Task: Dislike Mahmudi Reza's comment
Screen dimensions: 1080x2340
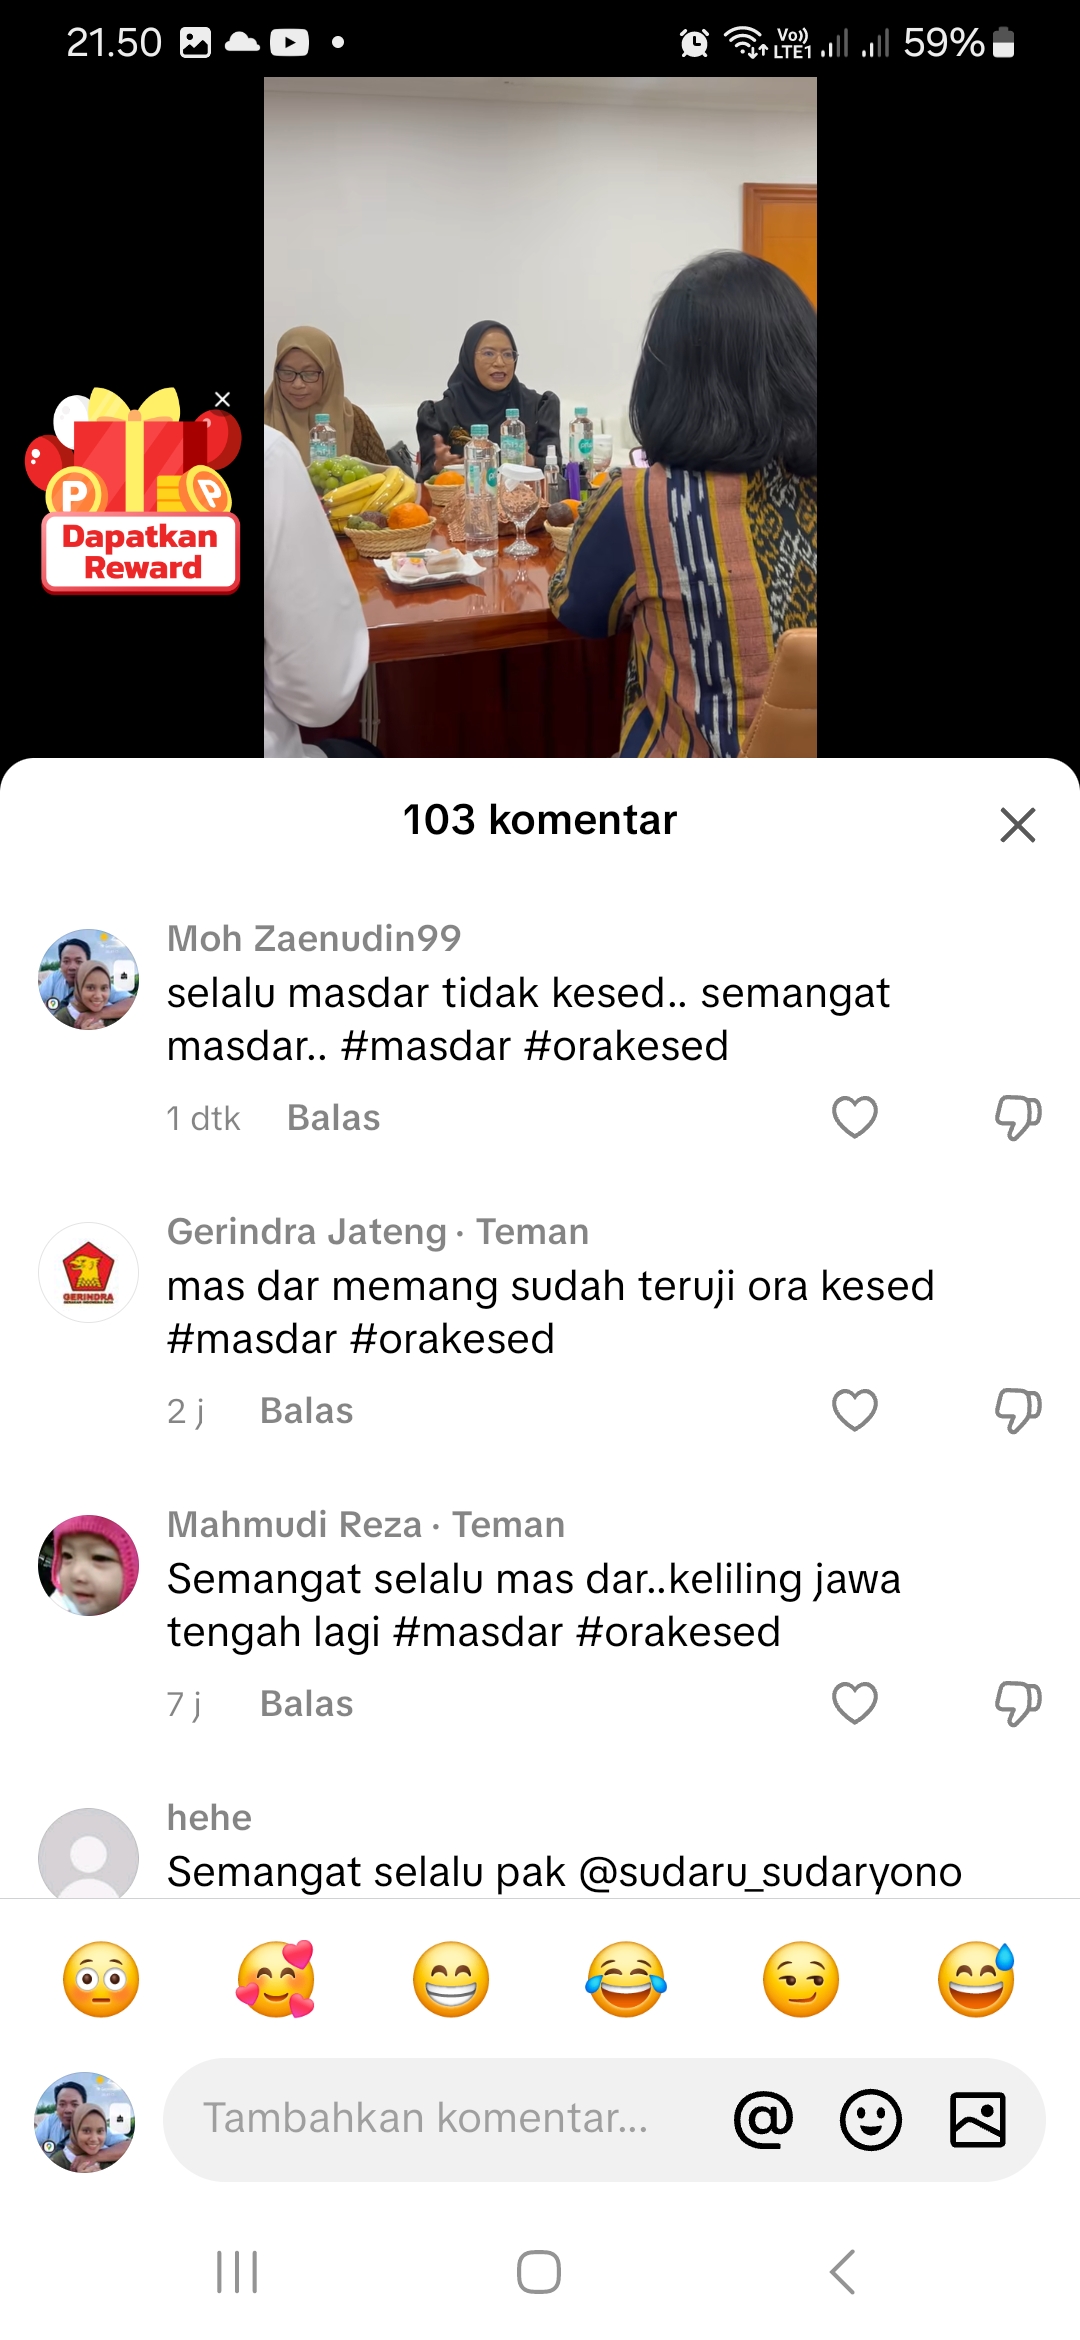Action: click(x=1018, y=1703)
